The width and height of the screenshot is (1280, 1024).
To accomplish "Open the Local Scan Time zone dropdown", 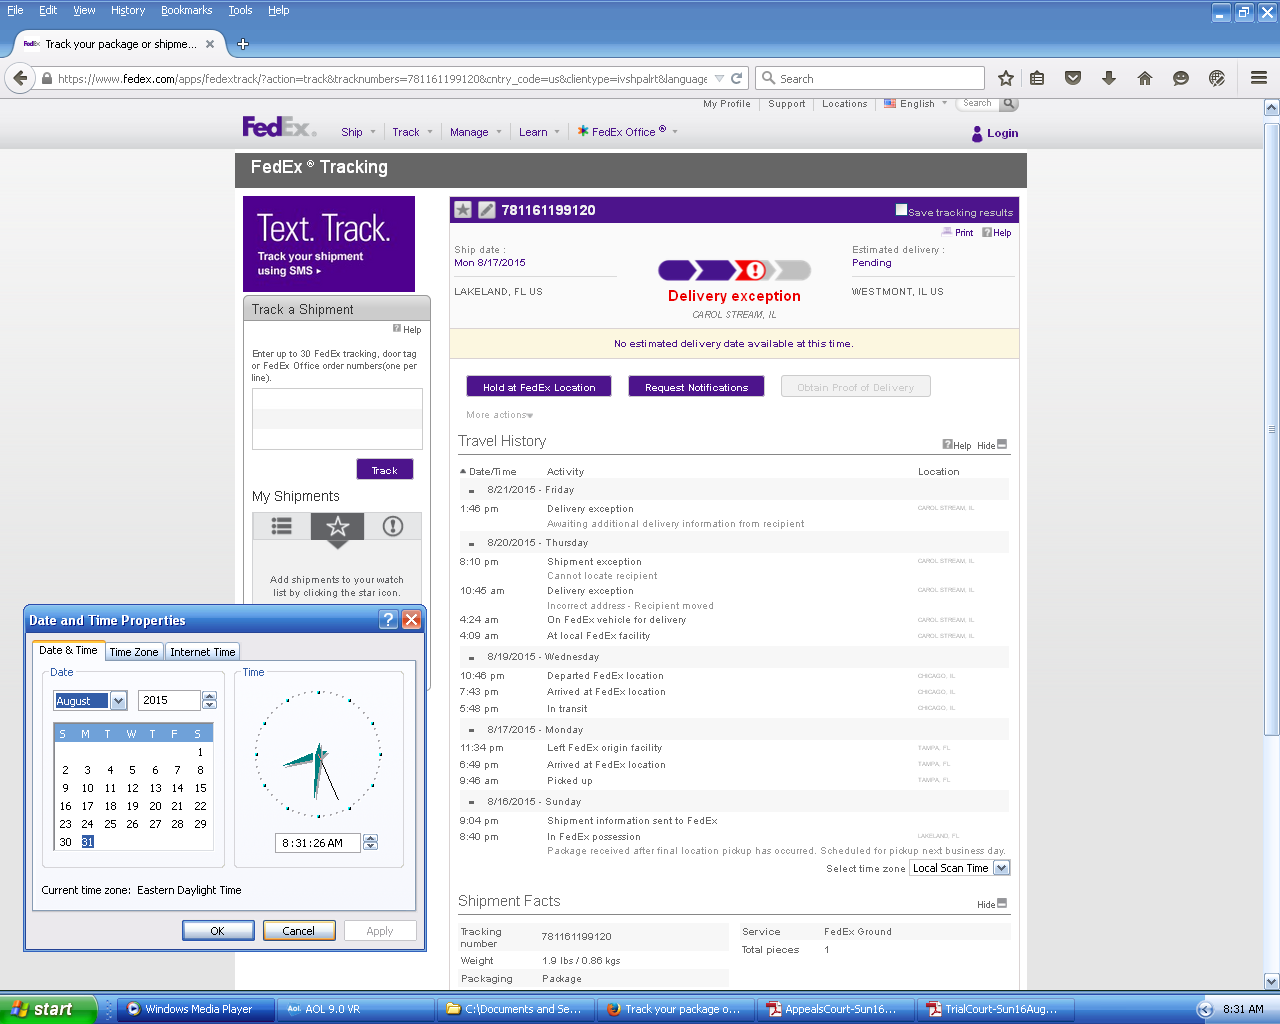I will click(x=1001, y=868).
